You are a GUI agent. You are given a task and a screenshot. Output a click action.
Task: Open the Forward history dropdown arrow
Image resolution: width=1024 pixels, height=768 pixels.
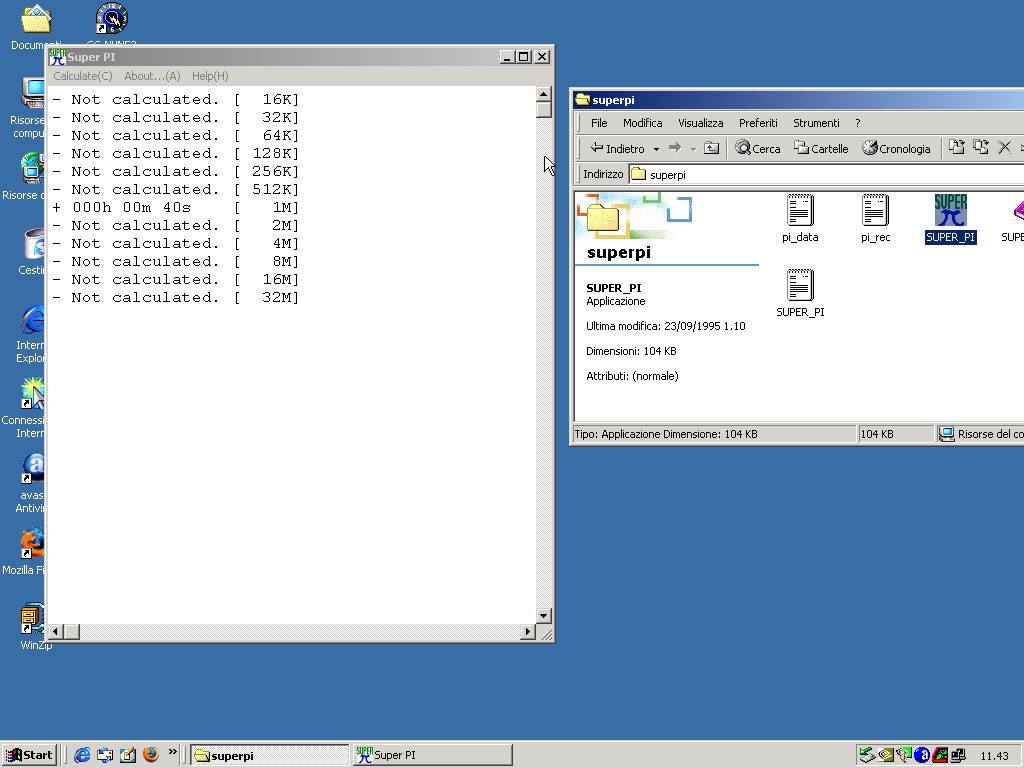click(x=693, y=149)
